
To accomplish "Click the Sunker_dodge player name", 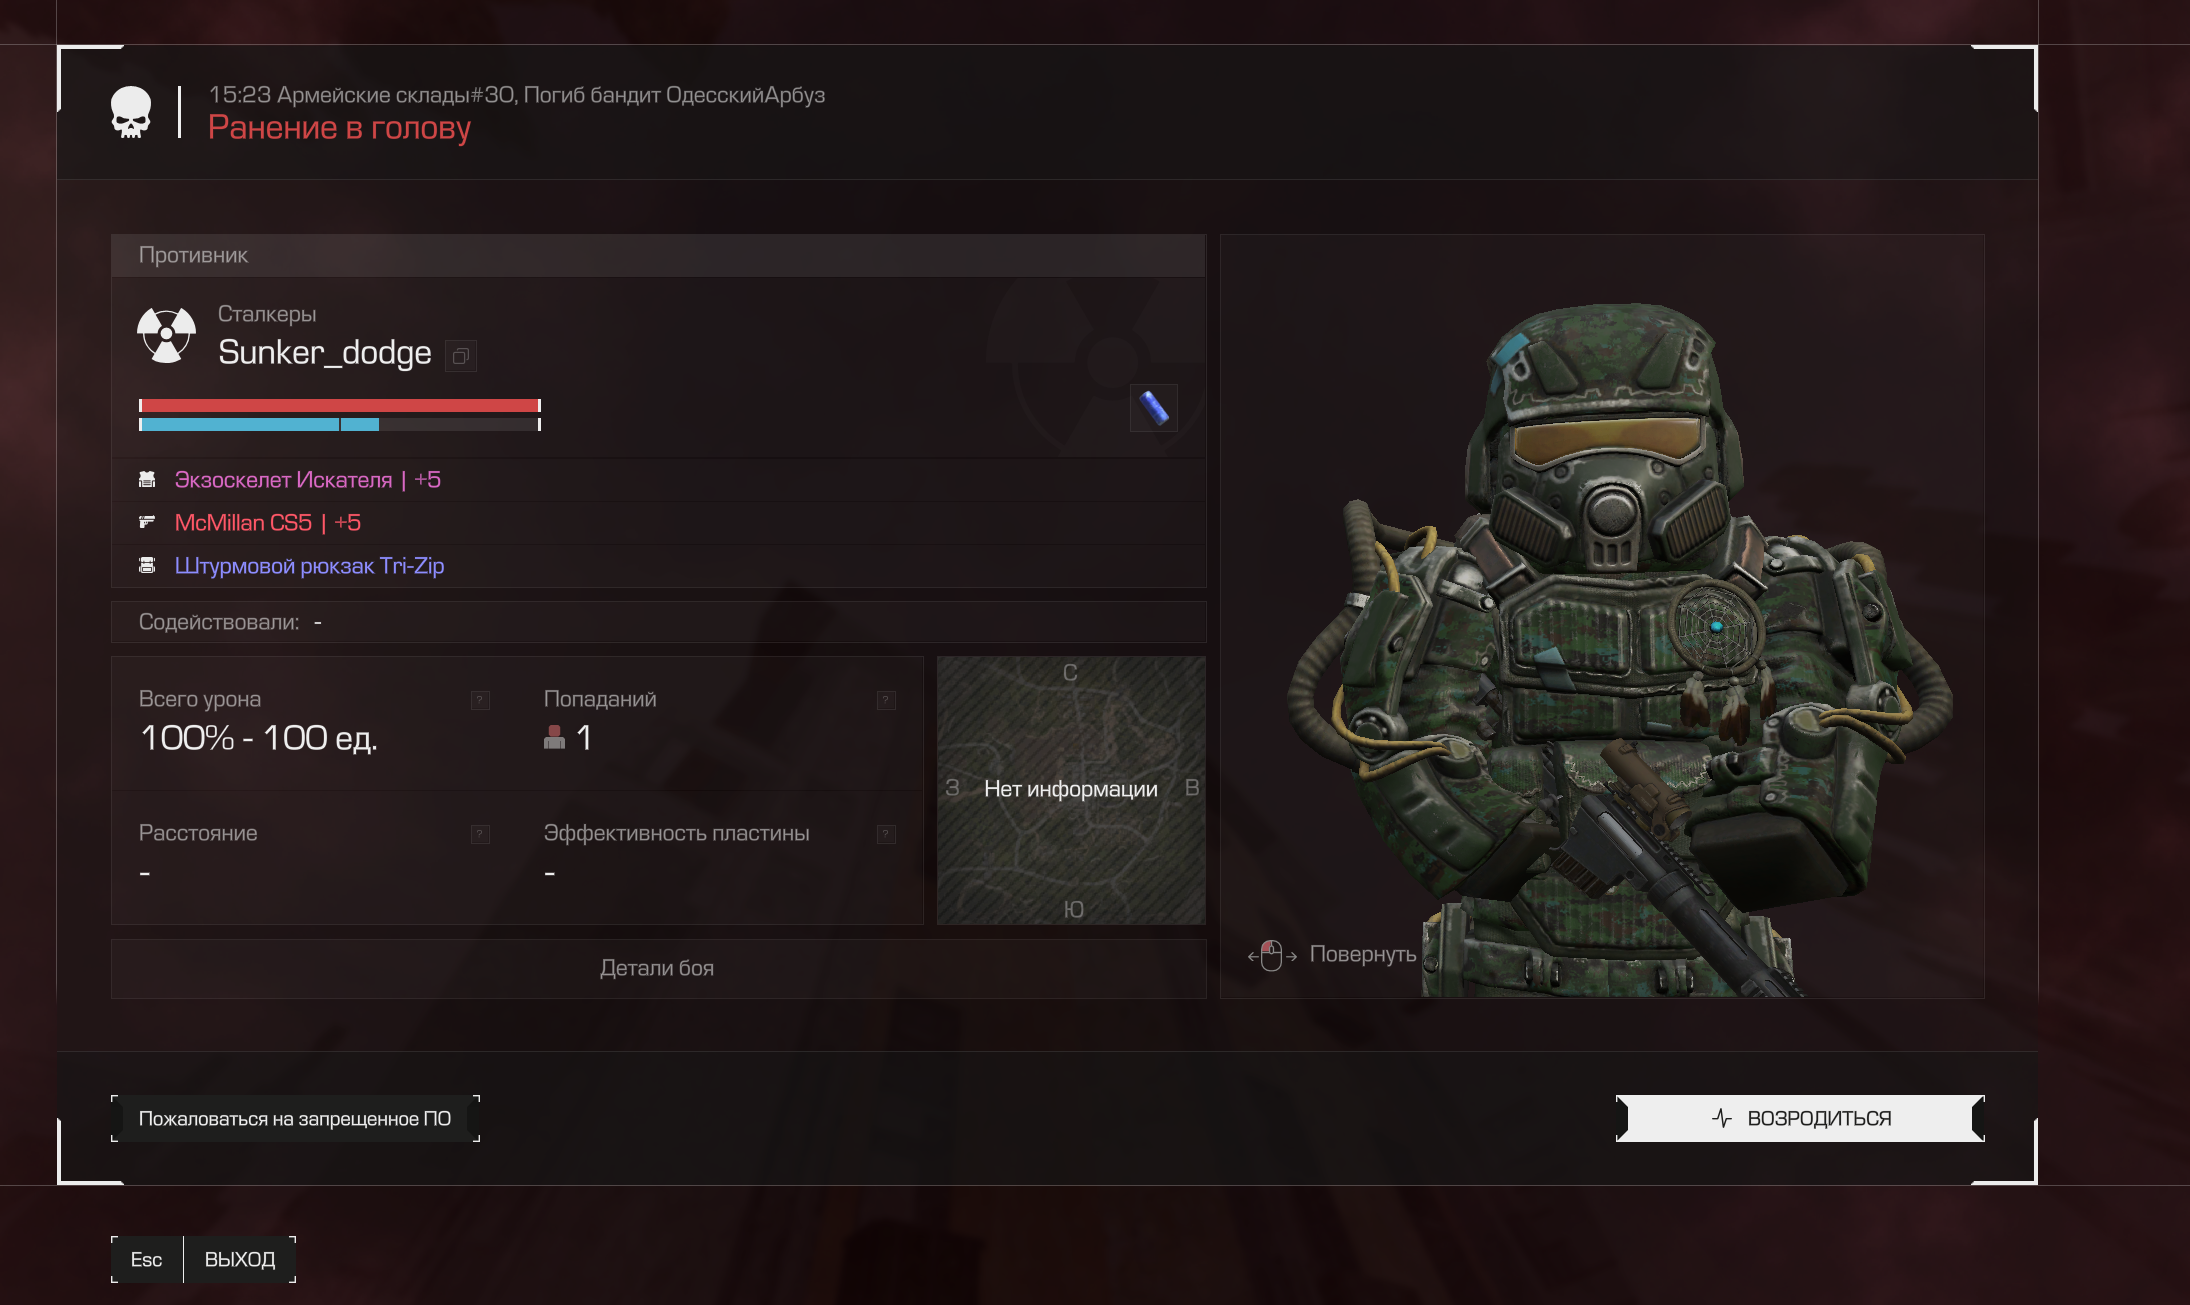I will coord(325,352).
